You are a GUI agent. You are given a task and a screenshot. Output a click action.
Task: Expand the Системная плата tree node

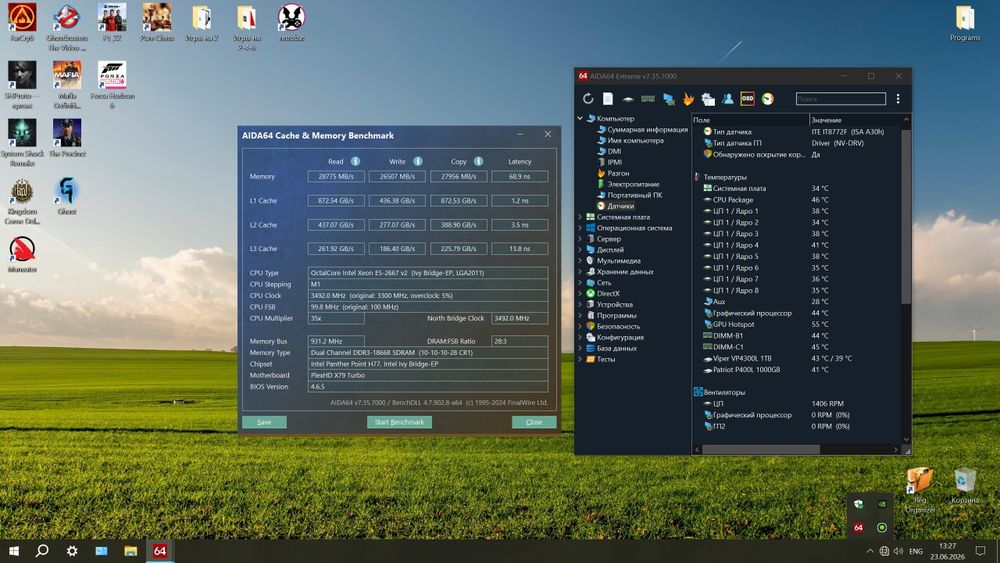pyautogui.click(x=580, y=217)
